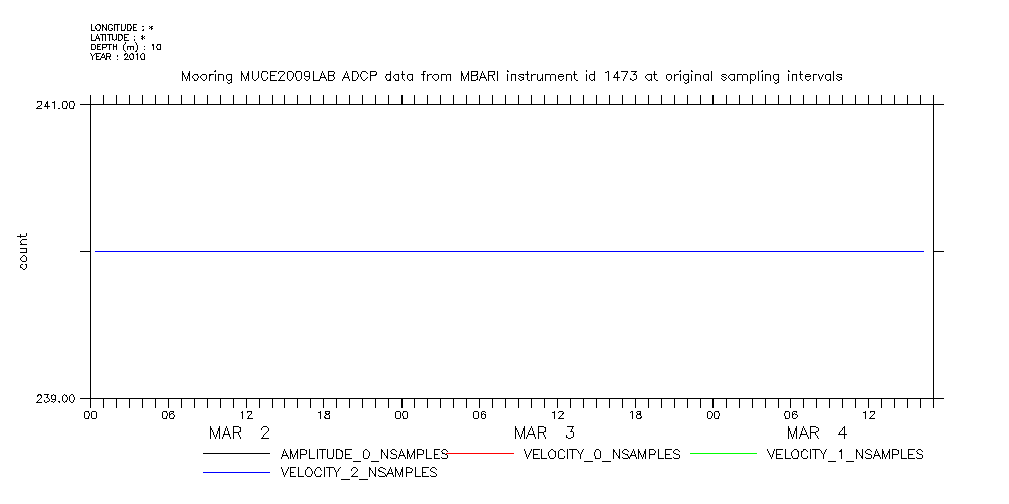Click the last 12 hour tick label
Screen dimensions: 1009x504
[868, 414]
